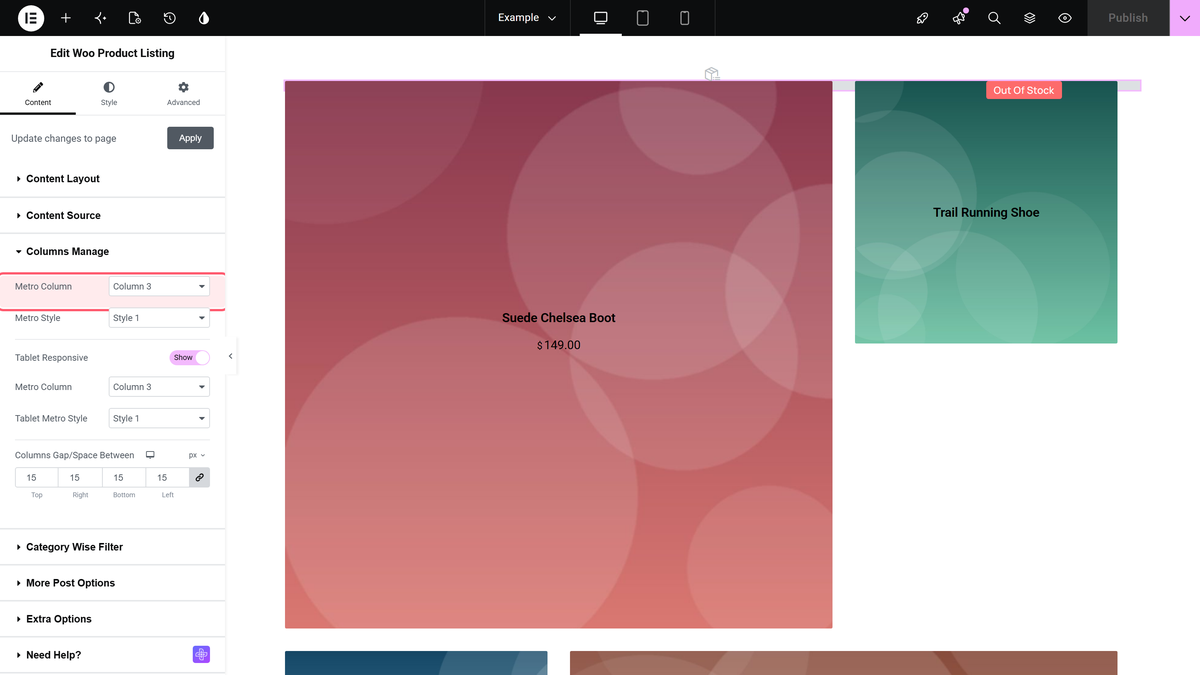Image resolution: width=1200 pixels, height=675 pixels.
Task: Click the Update changes to page text
Action: (64, 138)
